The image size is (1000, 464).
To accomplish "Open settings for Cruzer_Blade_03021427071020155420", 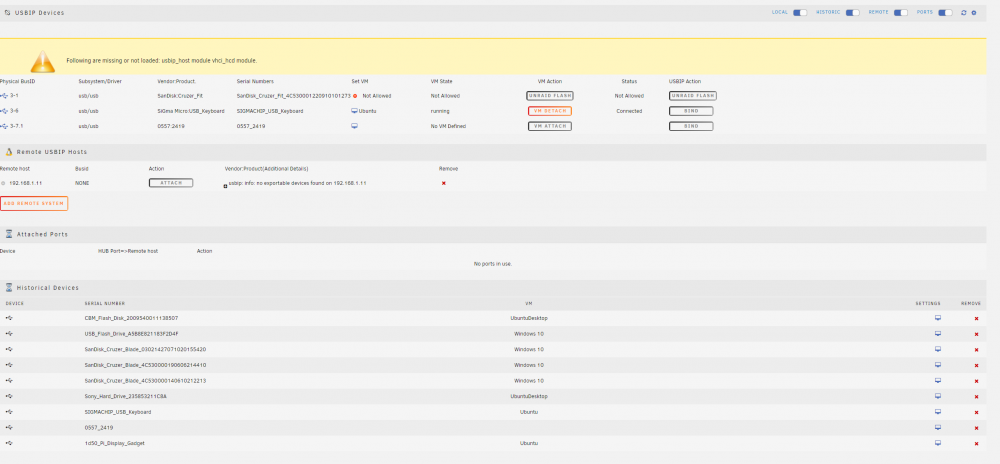I will [x=938, y=349].
